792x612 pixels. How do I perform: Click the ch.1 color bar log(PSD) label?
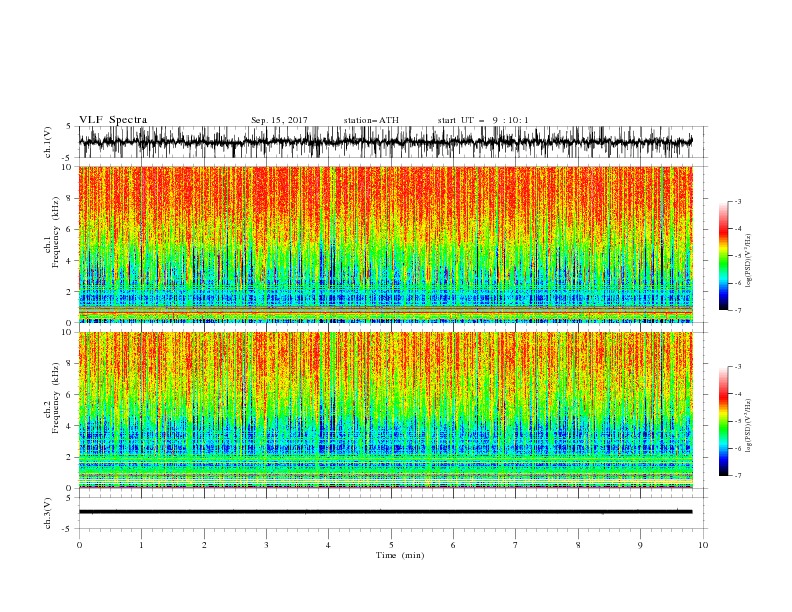(x=750, y=261)
